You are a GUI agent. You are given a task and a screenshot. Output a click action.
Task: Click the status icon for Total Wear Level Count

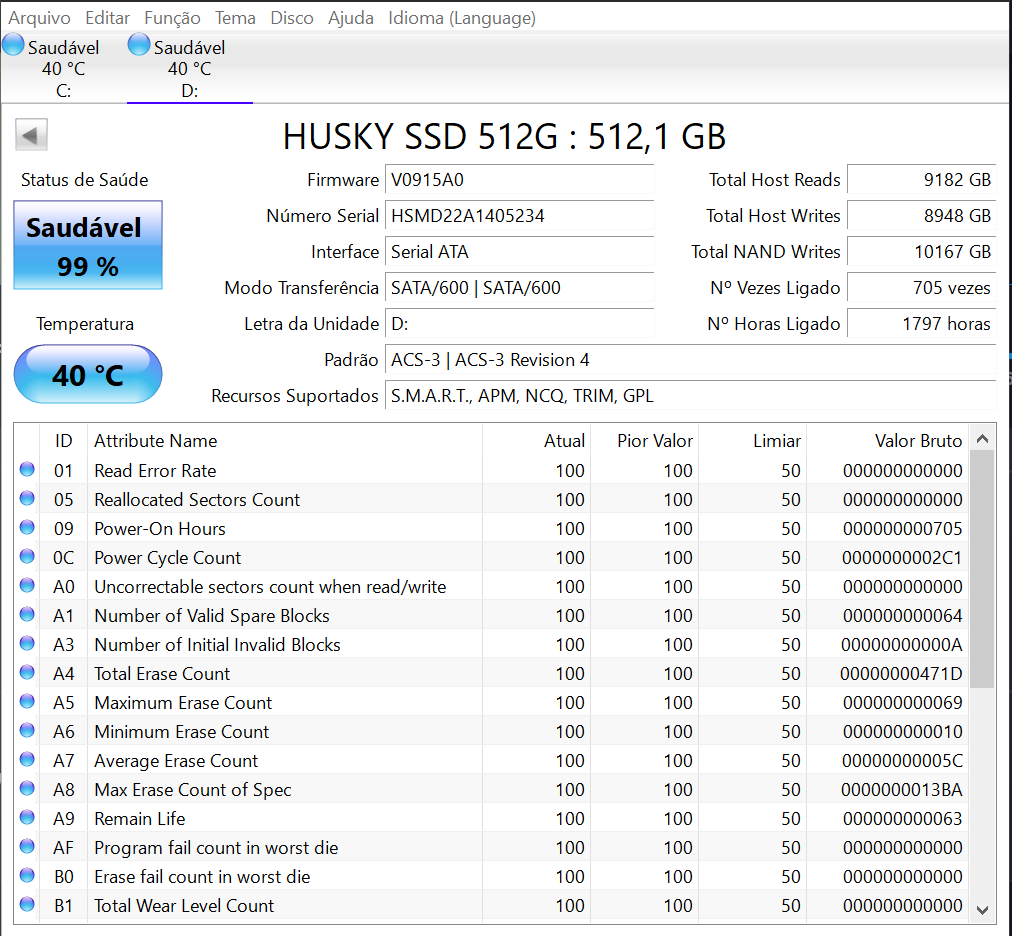tap(27, 904)
